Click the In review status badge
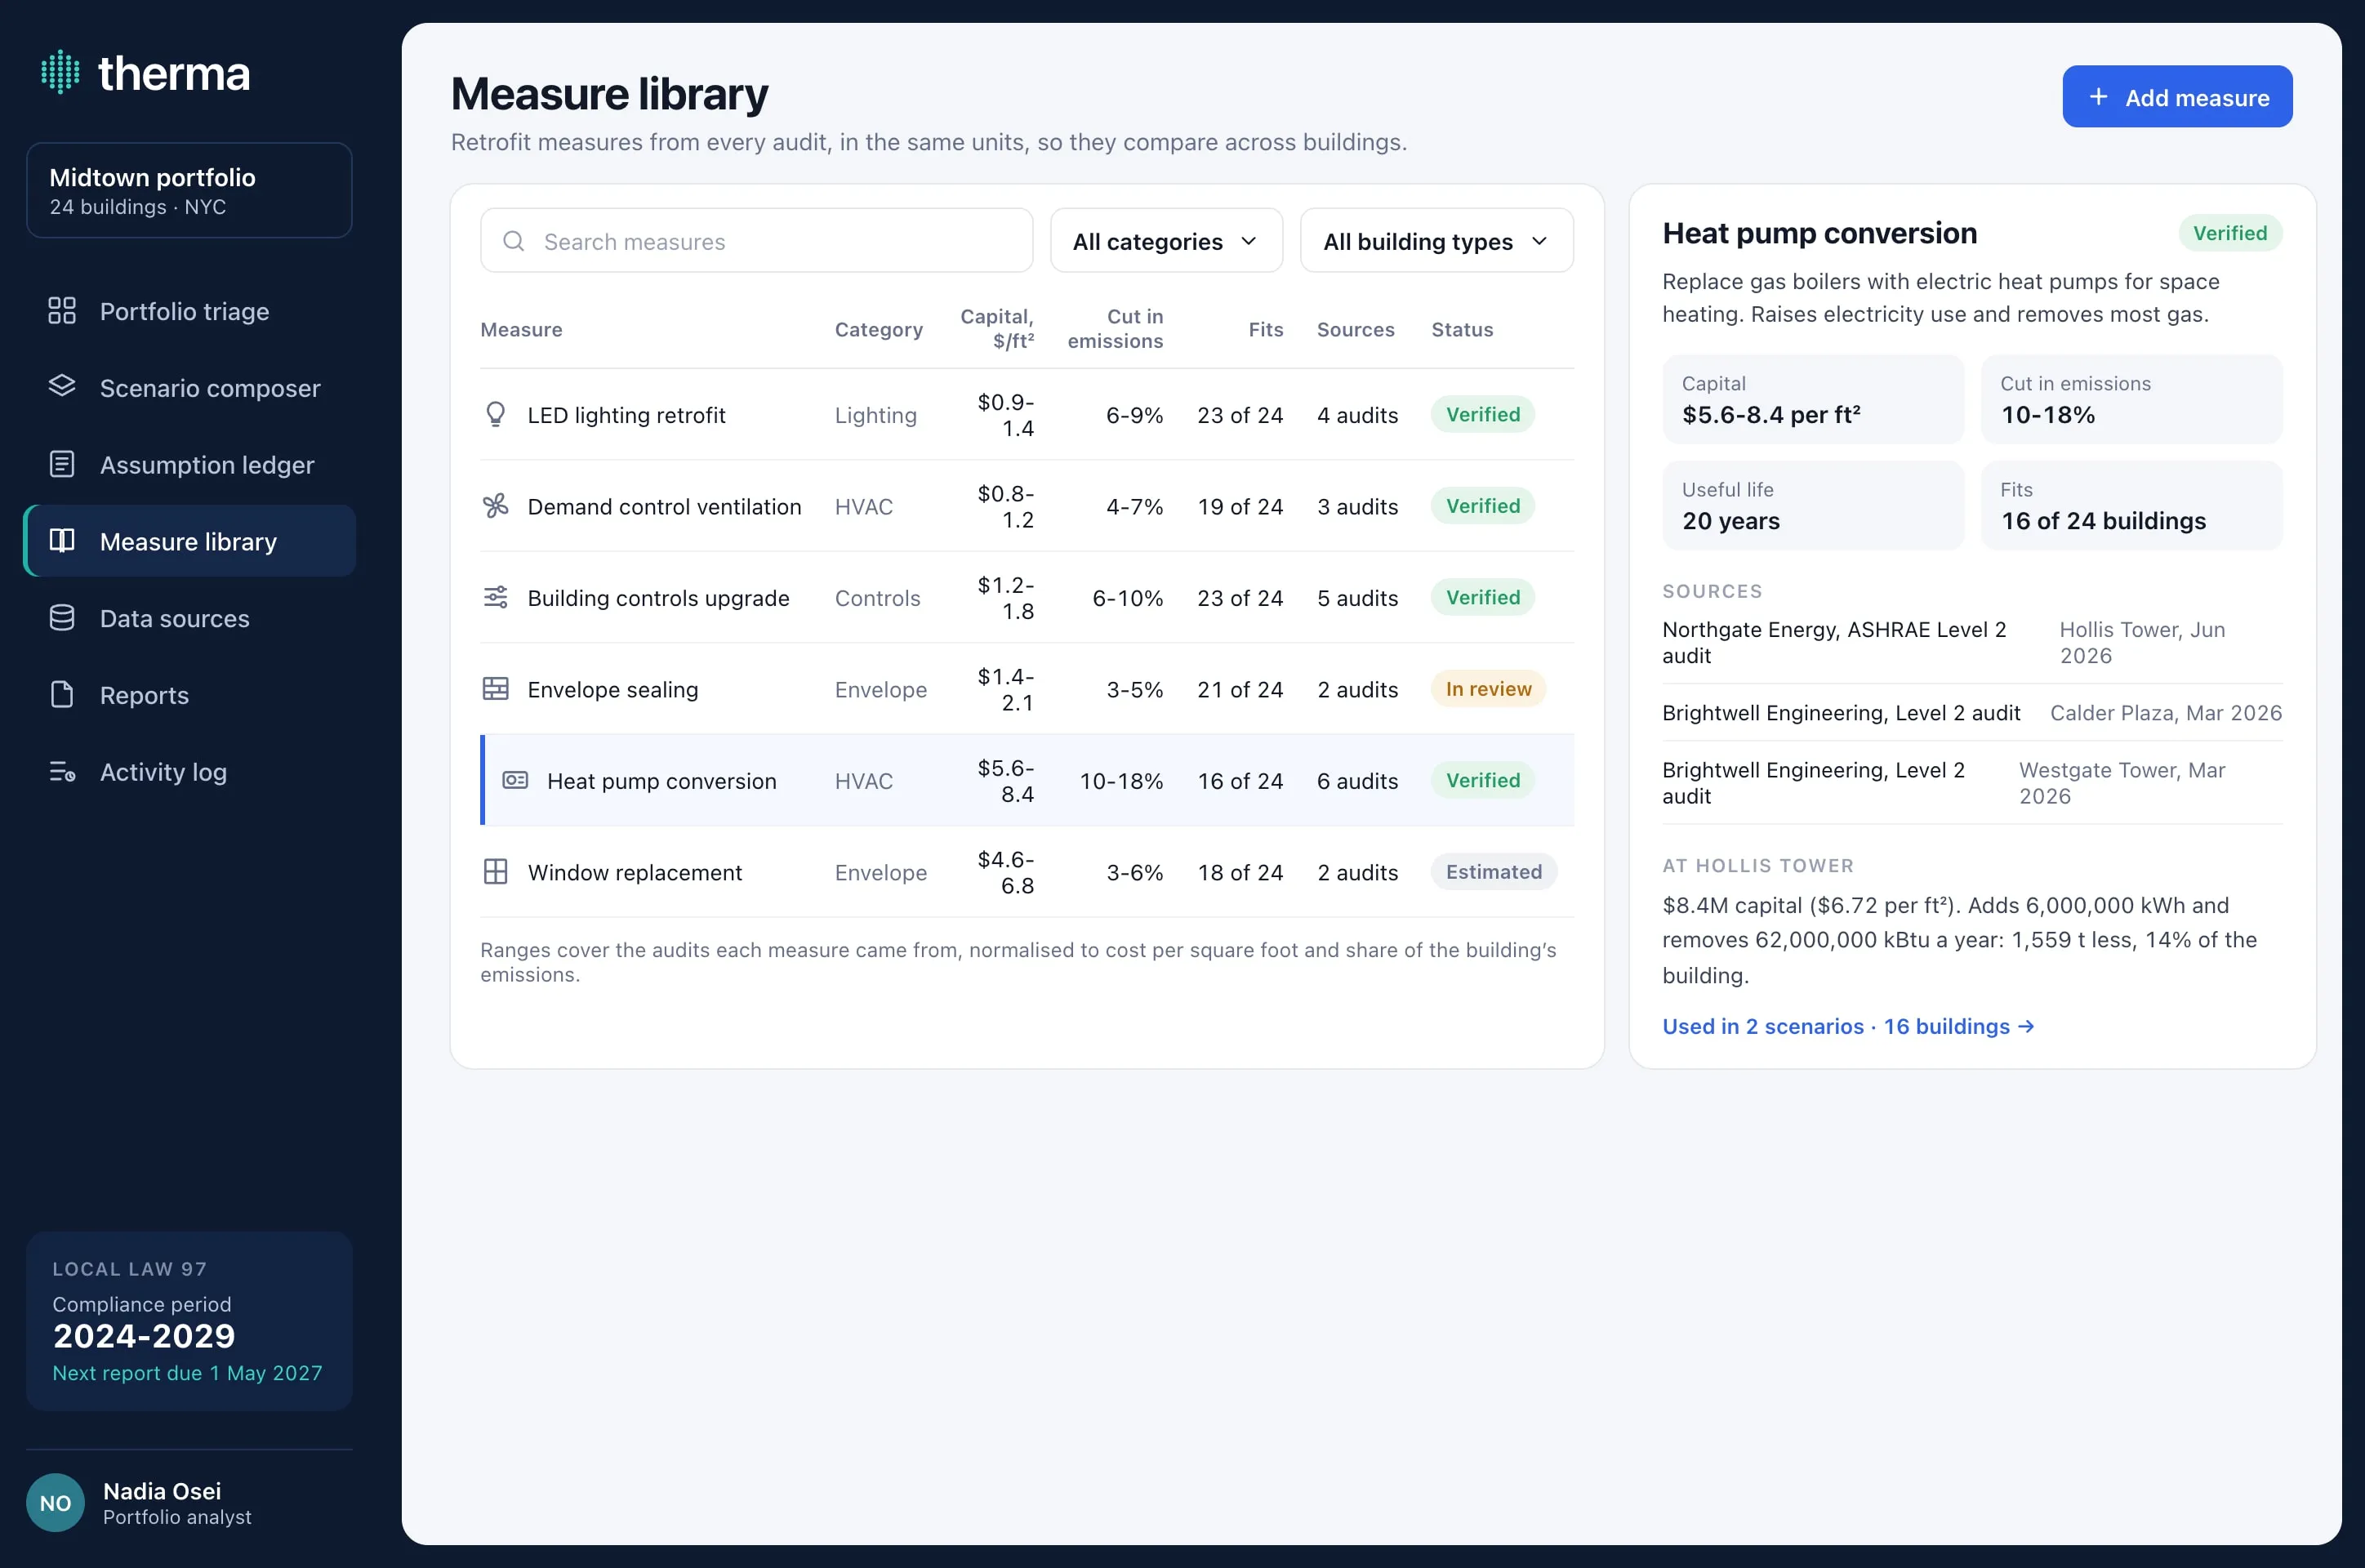 1488,688
